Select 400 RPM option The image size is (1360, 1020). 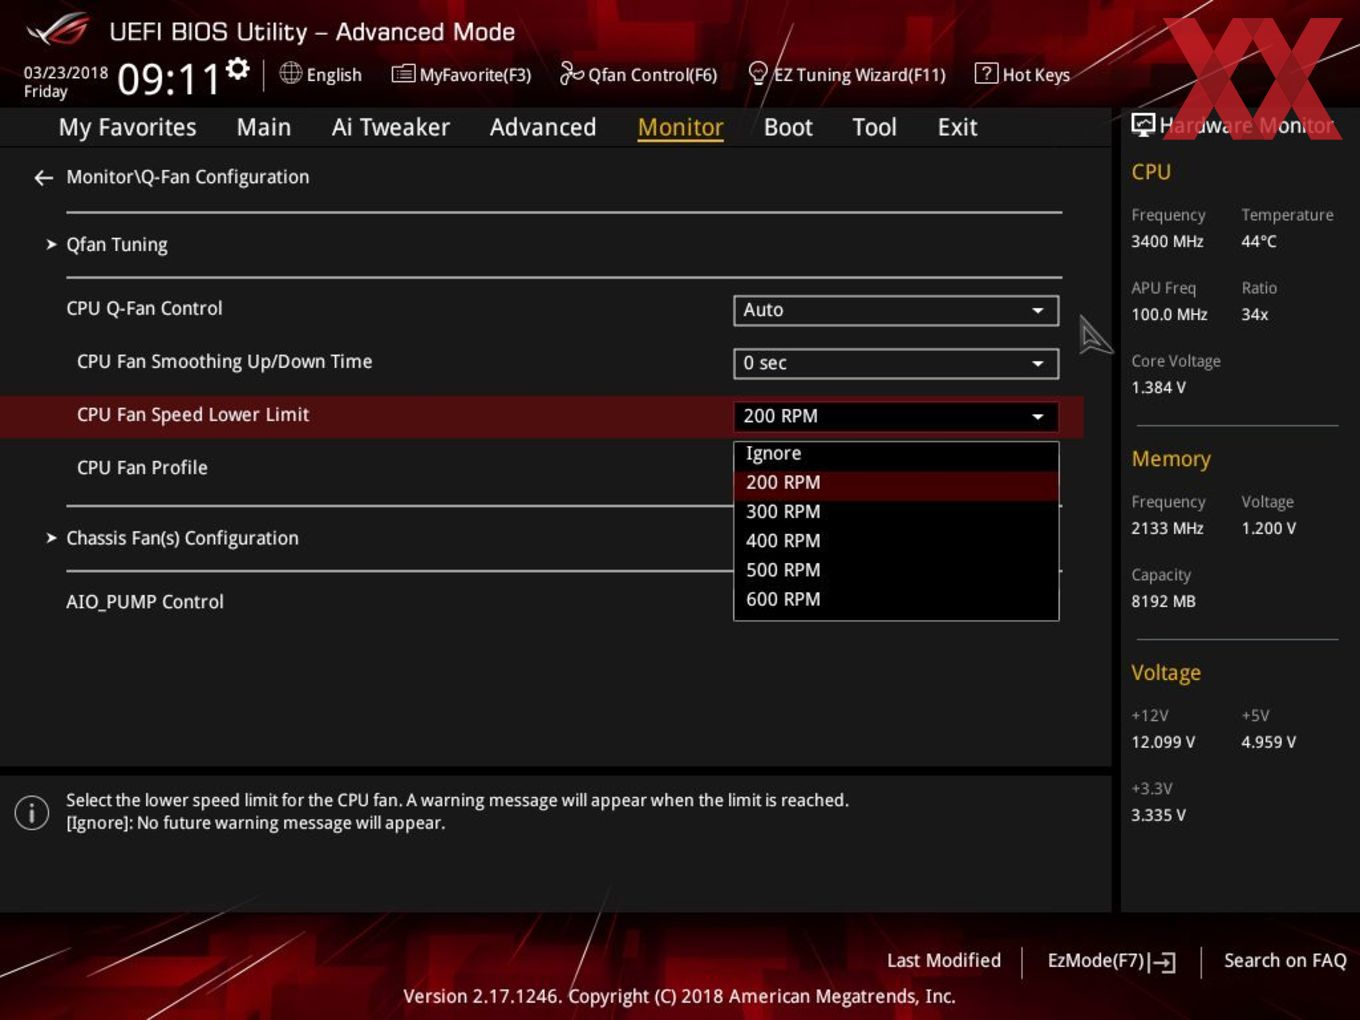[896, 540]
